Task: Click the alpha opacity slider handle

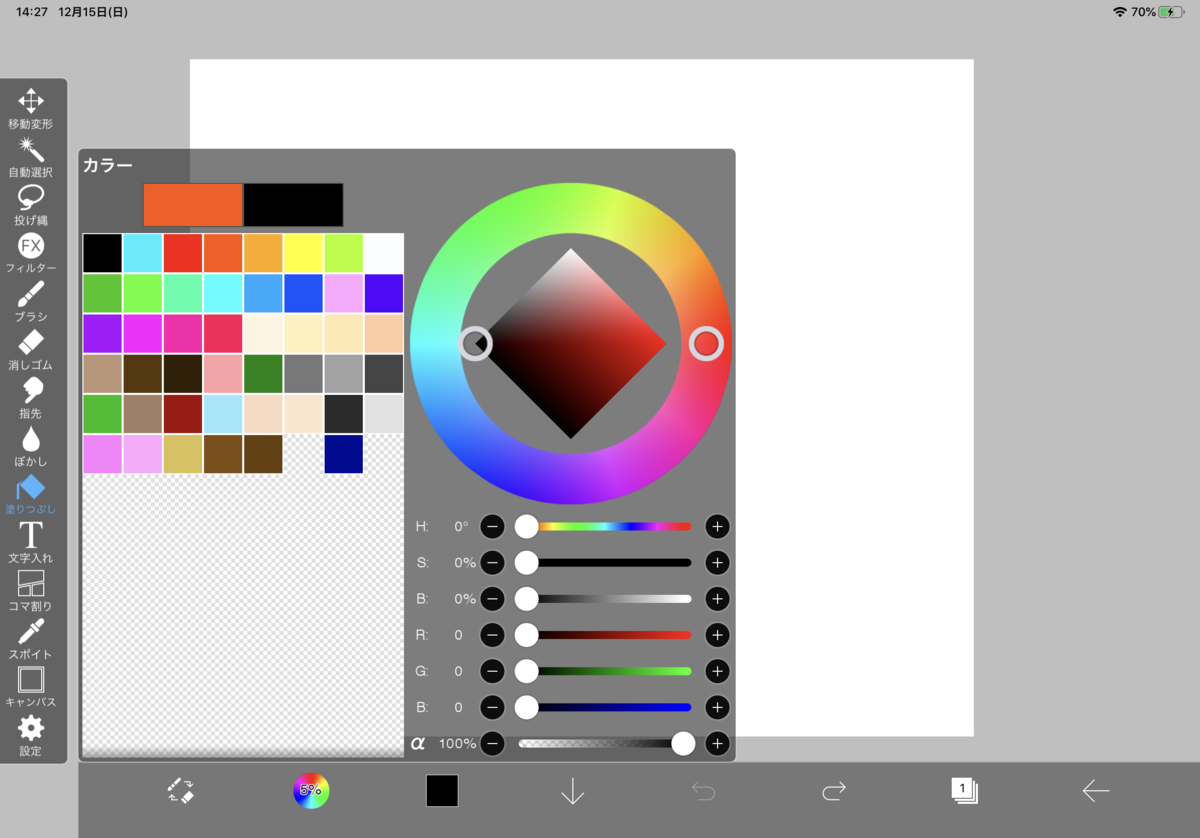Action: (683, 743)
